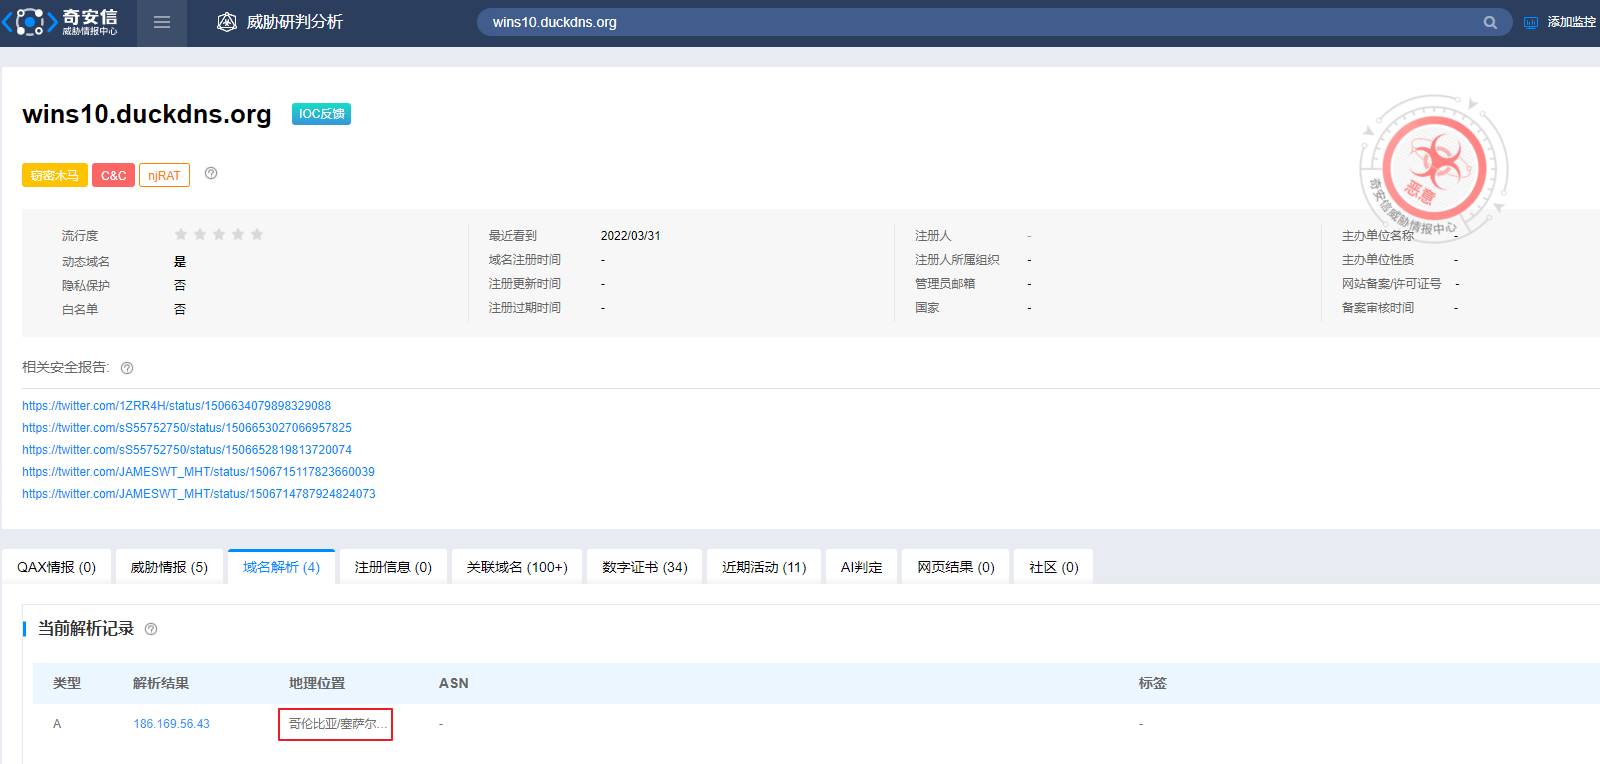Viewport: 1600px width, 764px height.
Task: Click the QiAnXin logo icon
Action: (30, 22)
